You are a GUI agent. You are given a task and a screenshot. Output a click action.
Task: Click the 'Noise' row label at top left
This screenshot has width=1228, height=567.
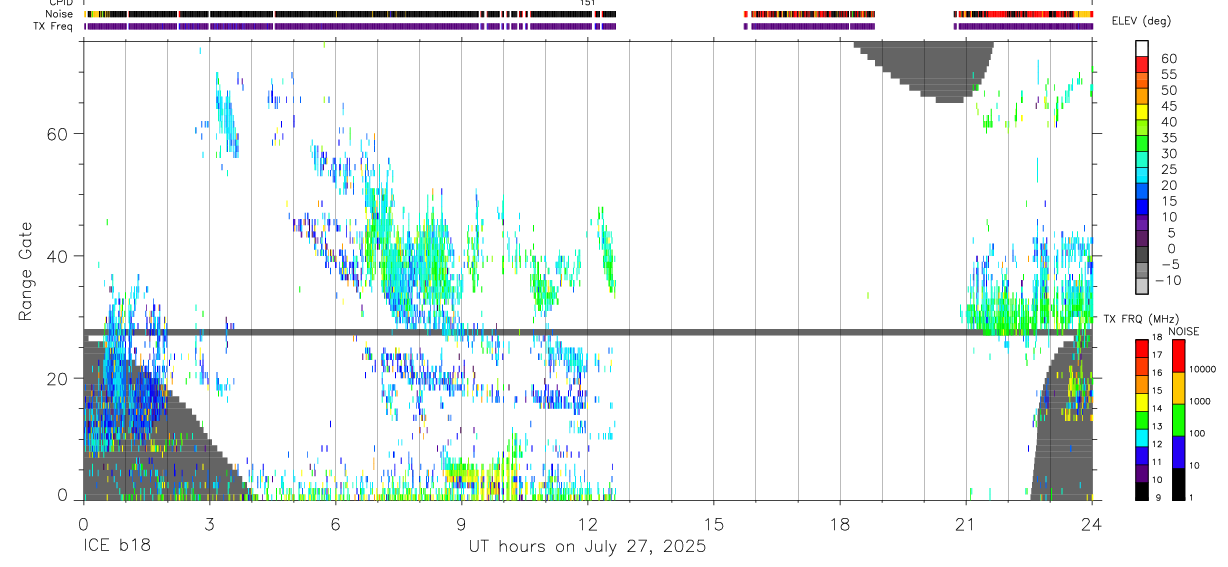[60, 14]
